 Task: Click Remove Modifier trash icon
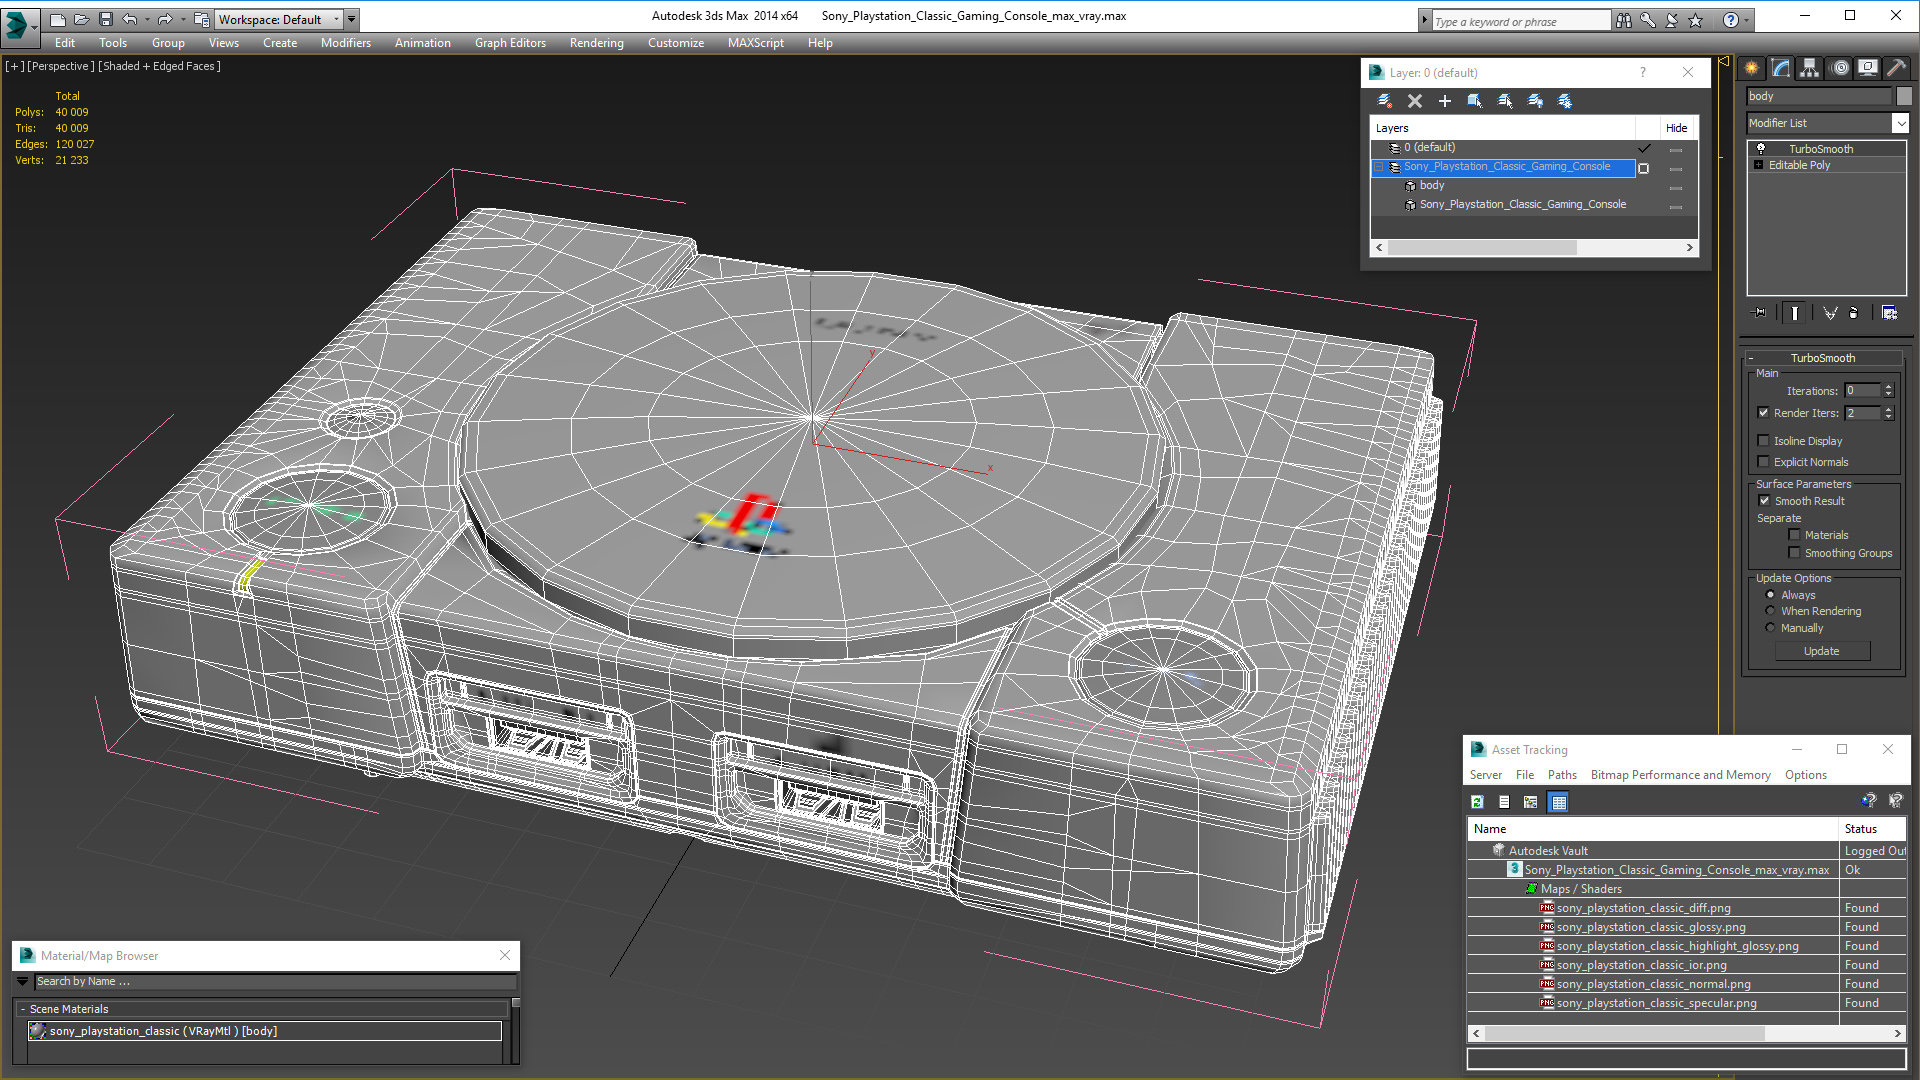(1854, 313)
